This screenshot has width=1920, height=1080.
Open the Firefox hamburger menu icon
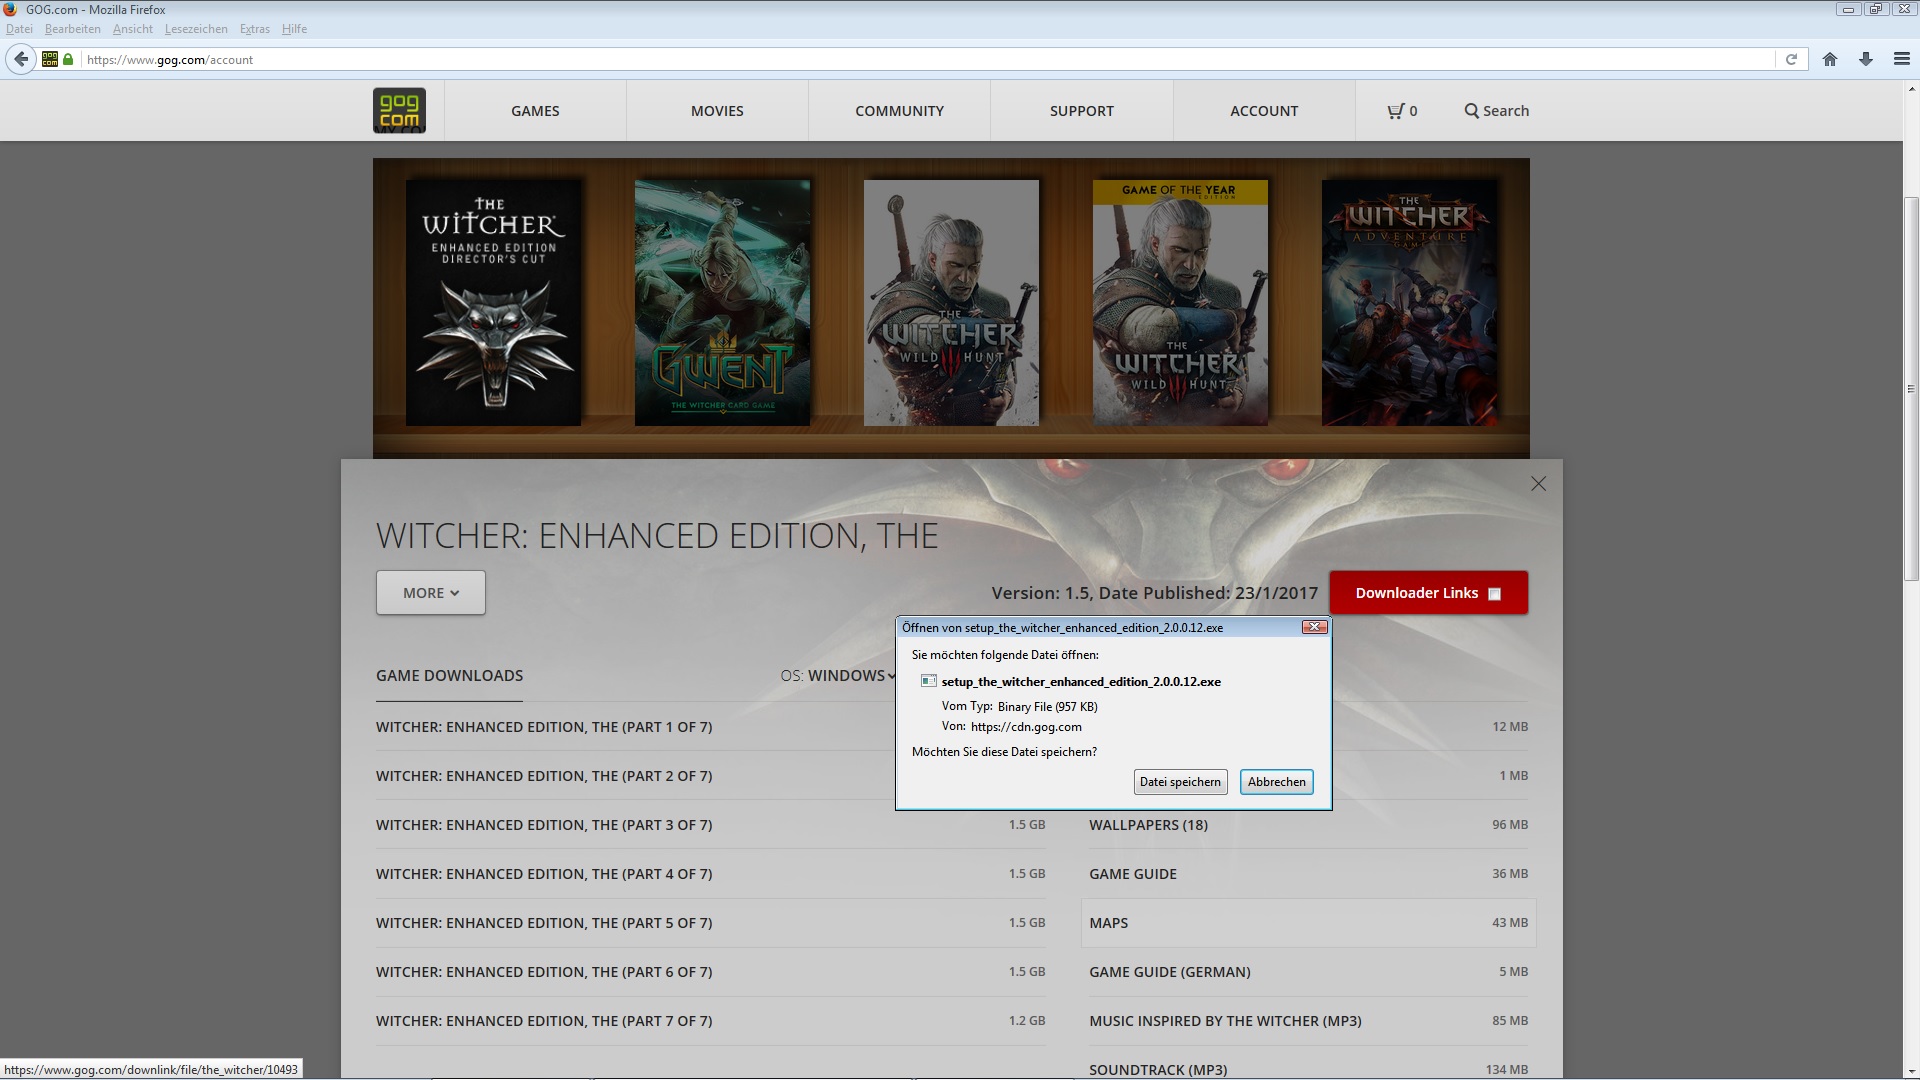coord(1902,59)
